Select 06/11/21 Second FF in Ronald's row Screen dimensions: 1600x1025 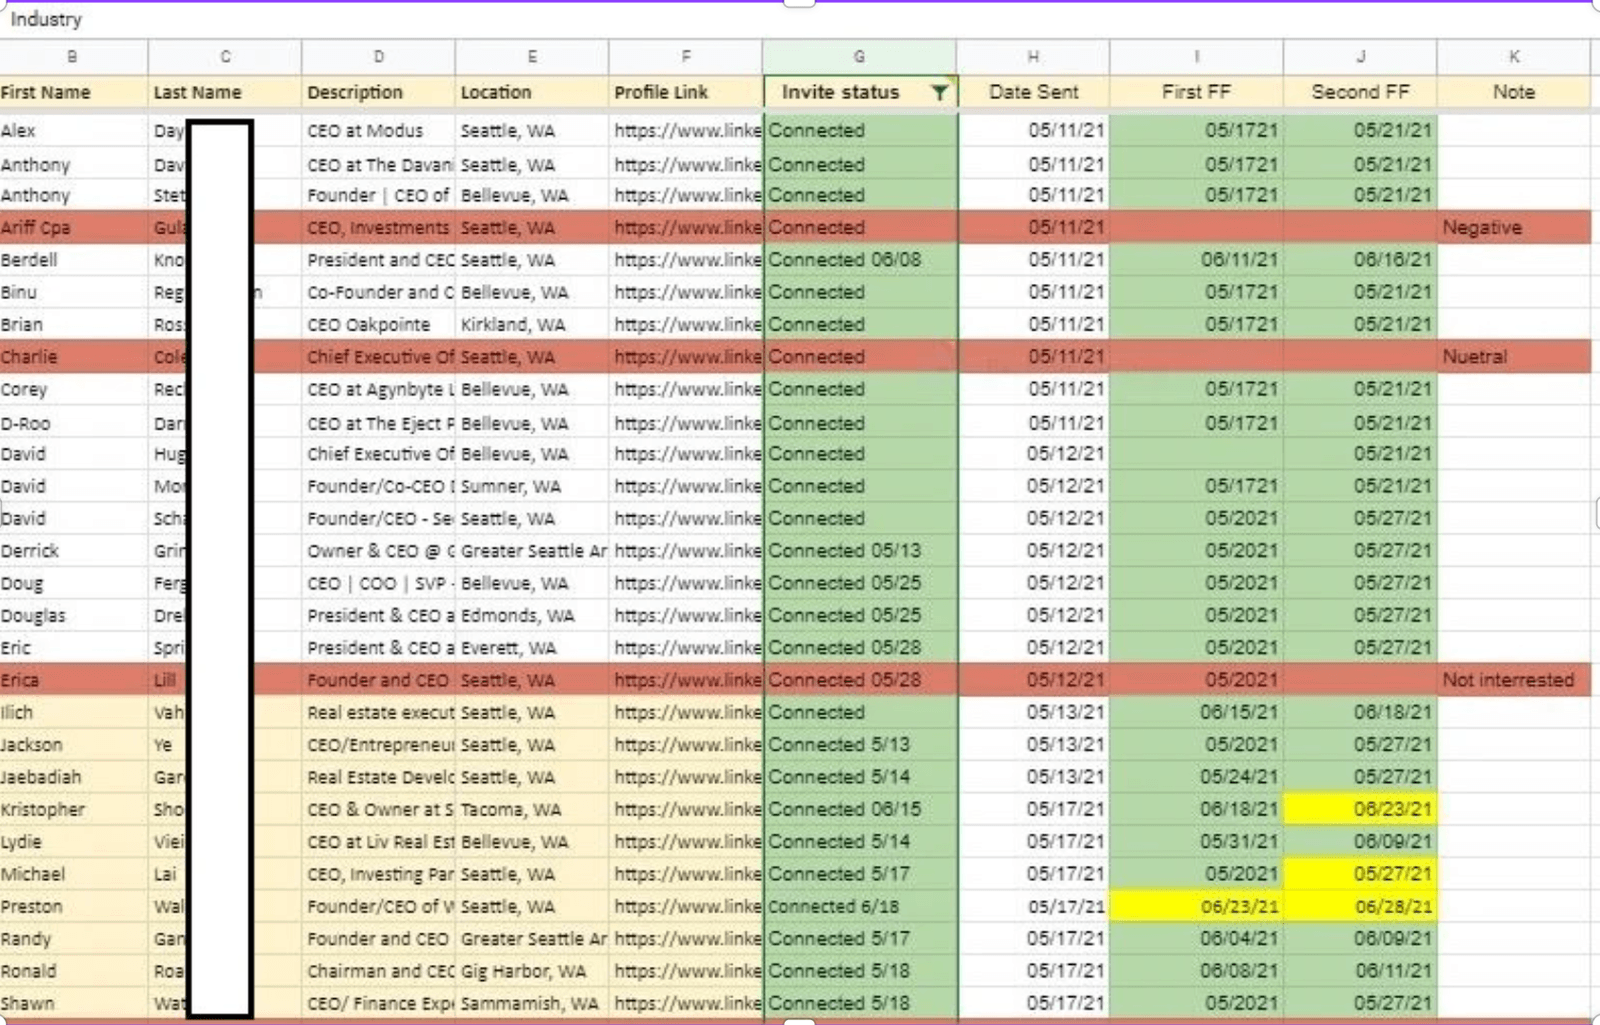[1360, 972]
